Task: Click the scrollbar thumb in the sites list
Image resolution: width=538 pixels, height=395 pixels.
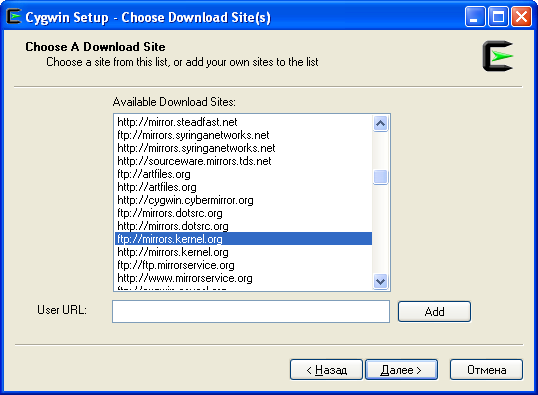Action: click(380, 177)
